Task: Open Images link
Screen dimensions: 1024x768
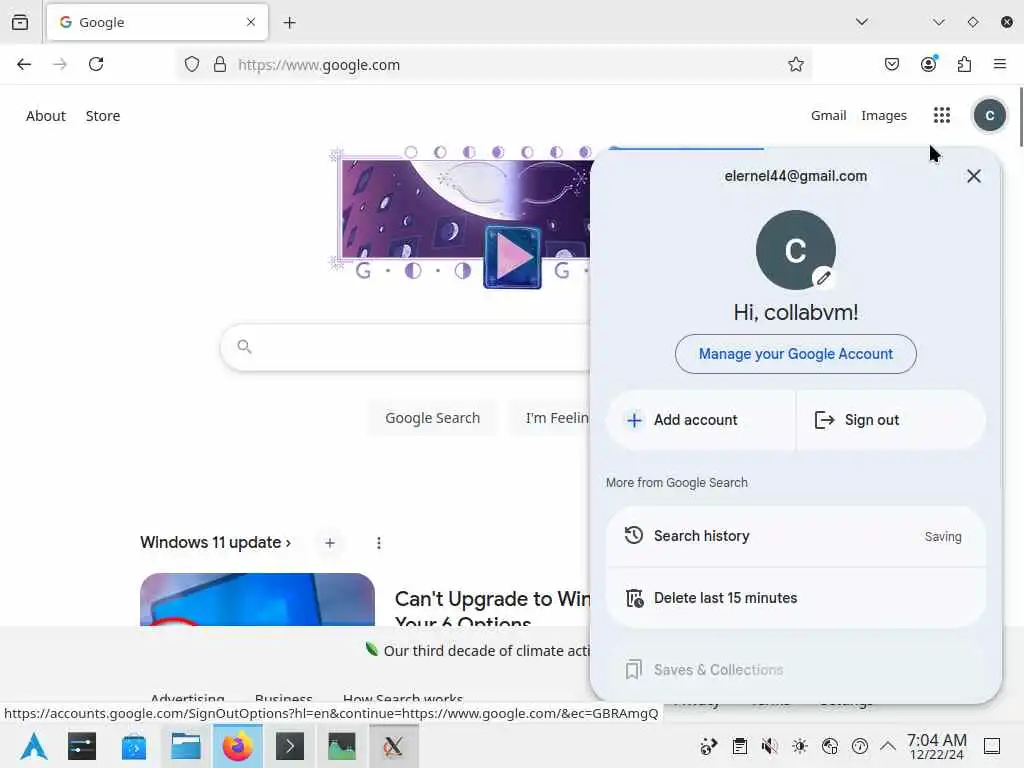Action: point(884,116)
